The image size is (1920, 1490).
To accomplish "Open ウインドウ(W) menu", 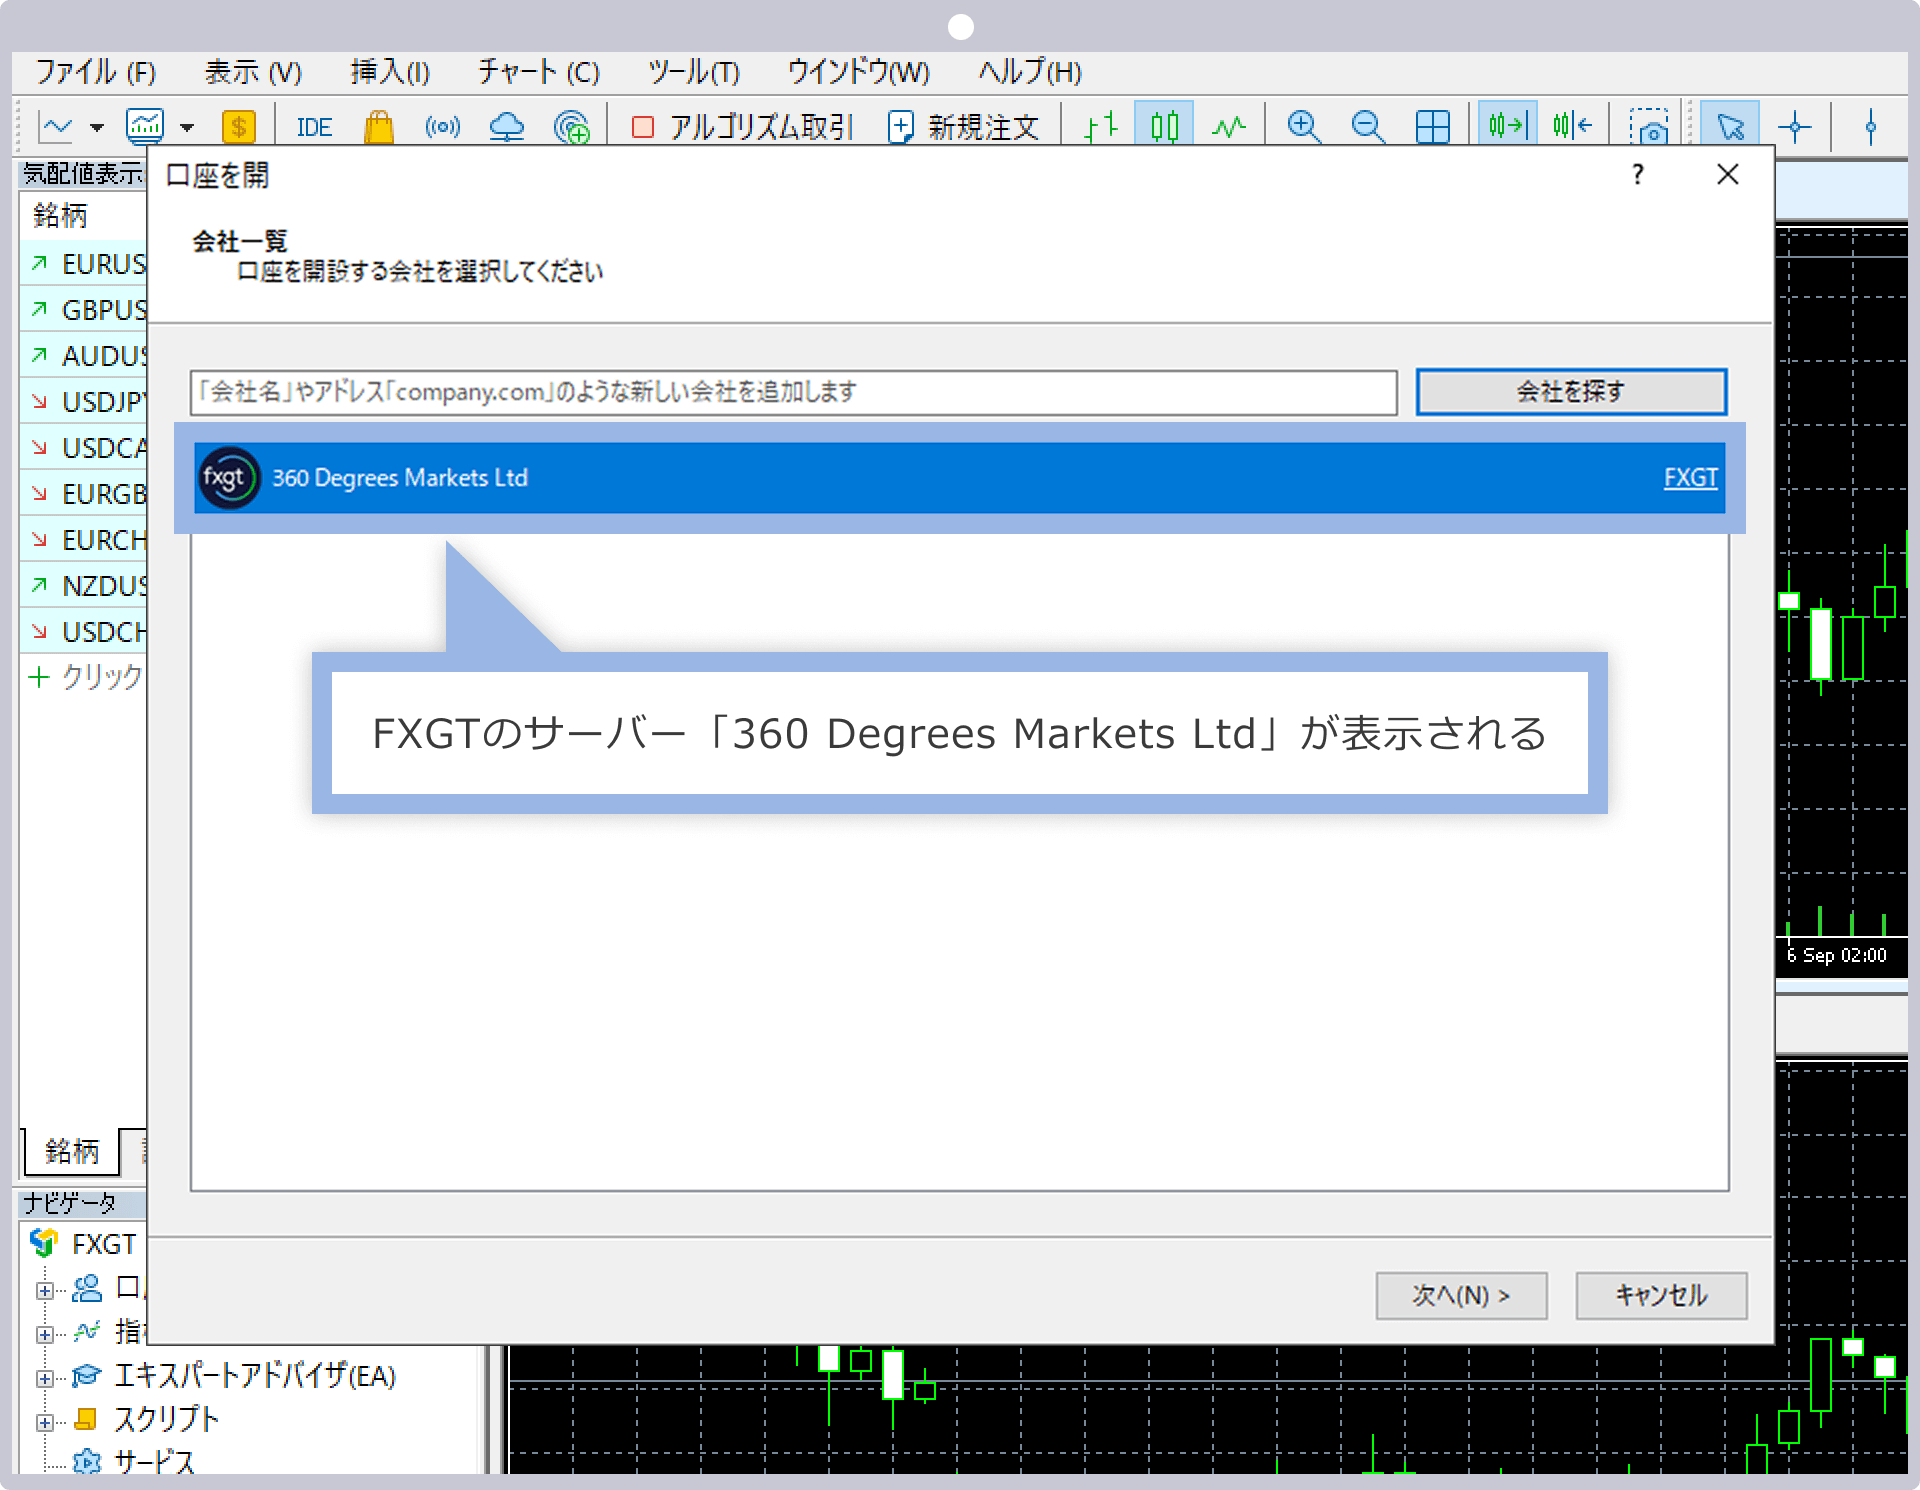I will (x=858, y=72).
